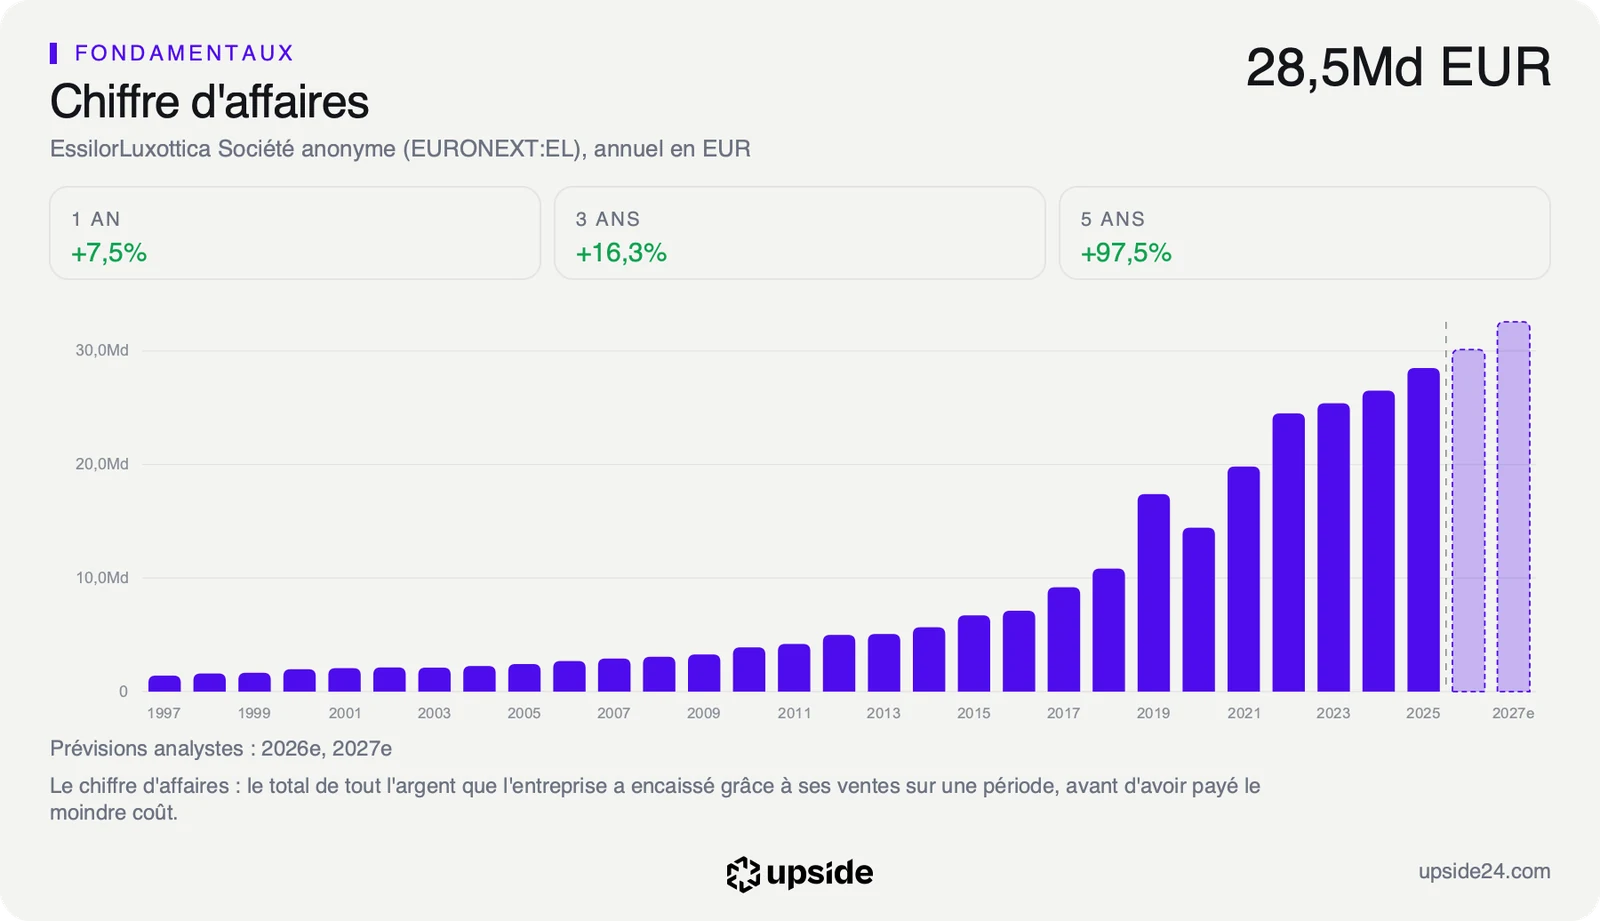This screenshot has height=921, width=1600.
Task: Select the 5 ANS growth card
Action: (1304, 233)
